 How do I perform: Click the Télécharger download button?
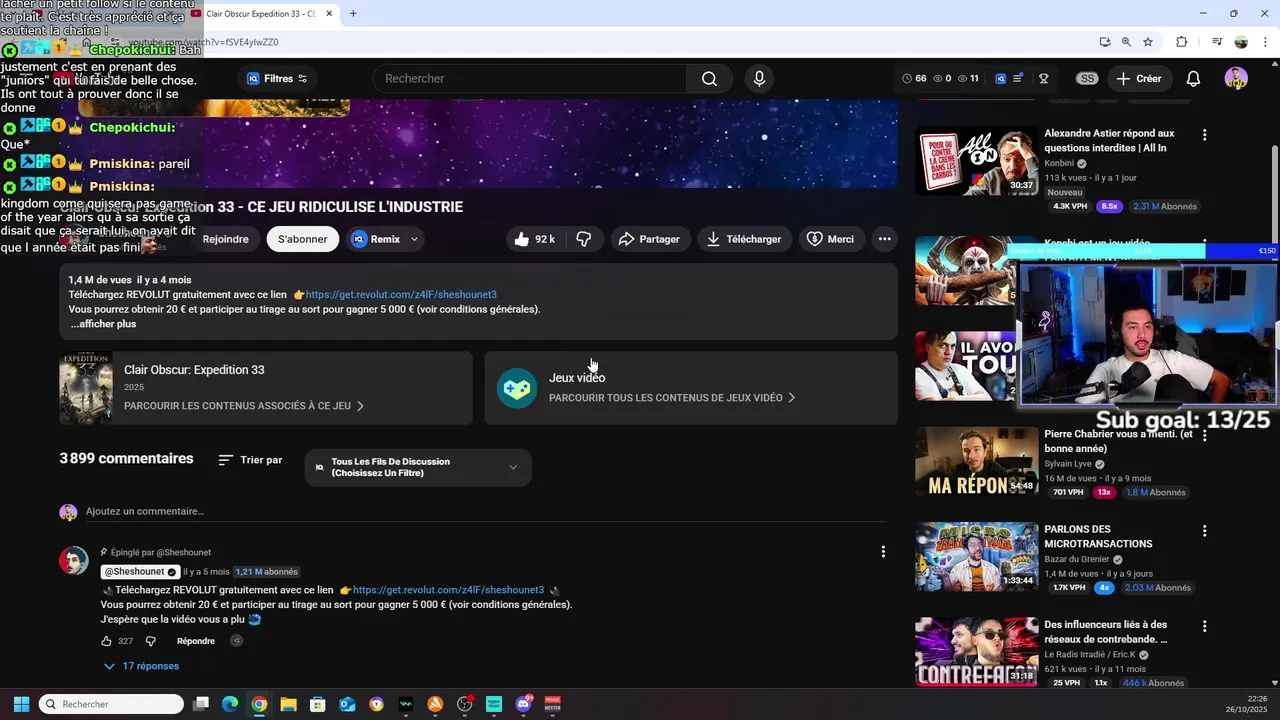(x=743, y=239)
